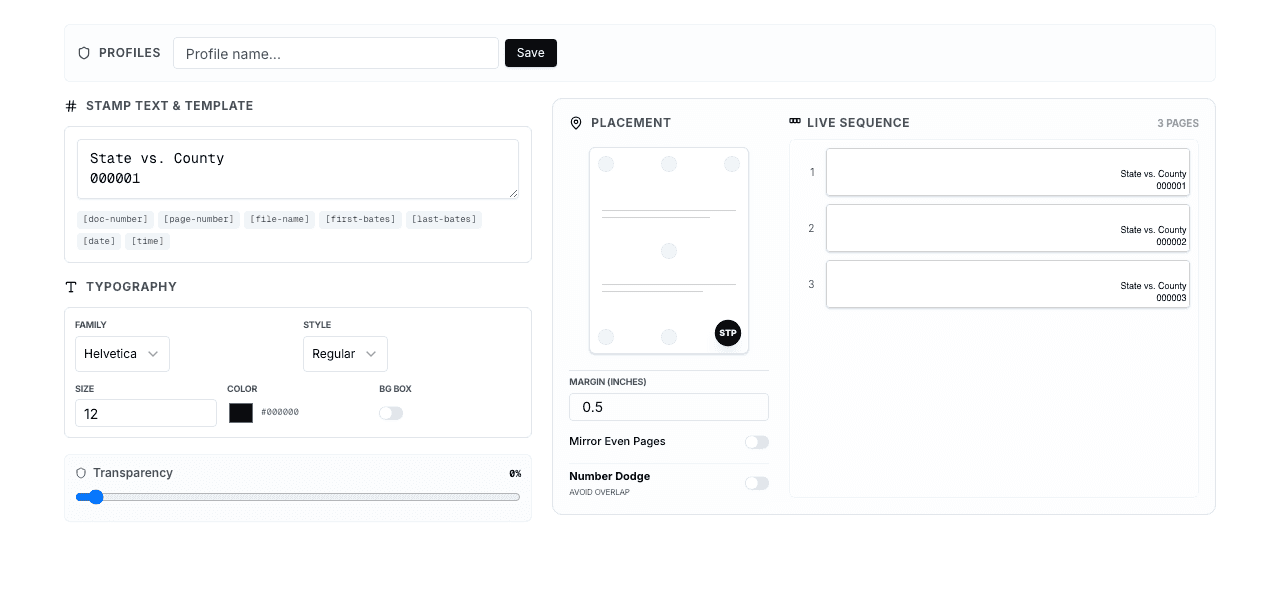Save the current profile
Screen dimensions: 1280x603
click(x=531, y=53)
